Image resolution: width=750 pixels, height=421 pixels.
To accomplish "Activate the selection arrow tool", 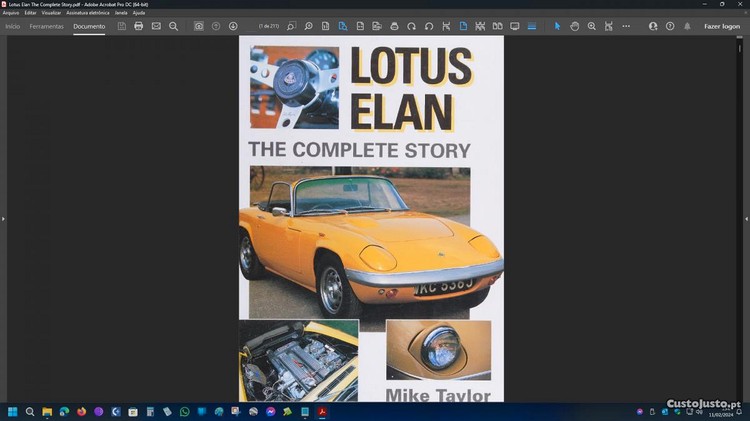I will point(558,26).
